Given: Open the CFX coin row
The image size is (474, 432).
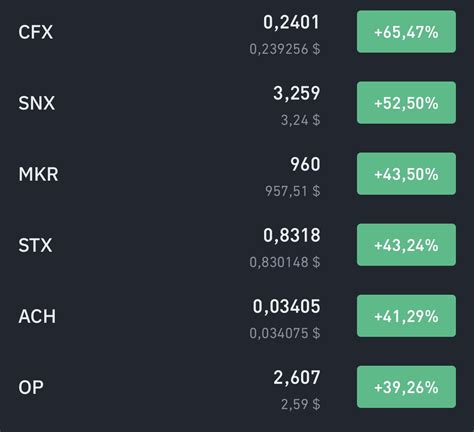Looking at the screenshot, I should tap(237, 32).
